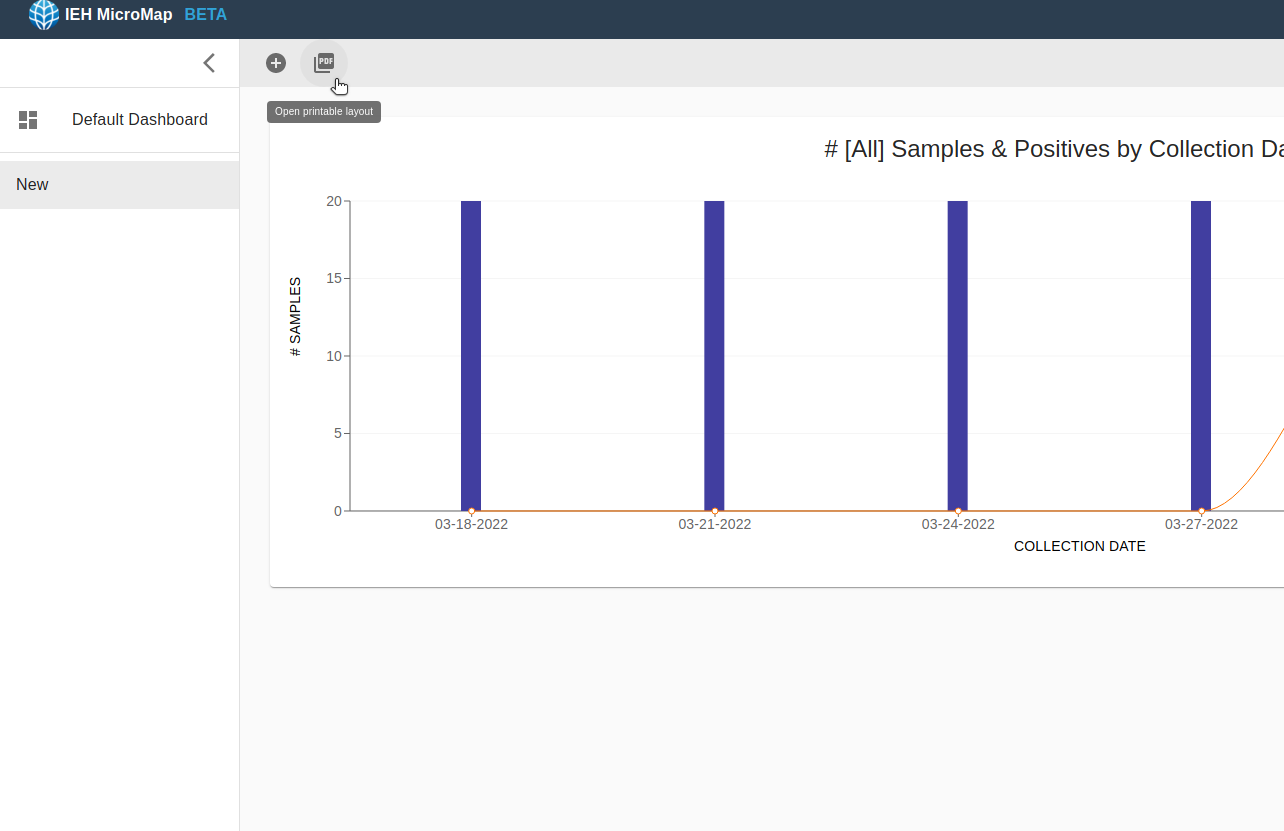Click the y-axis value 20
The height and width of the screenshot is (831, 1284).
334,201
